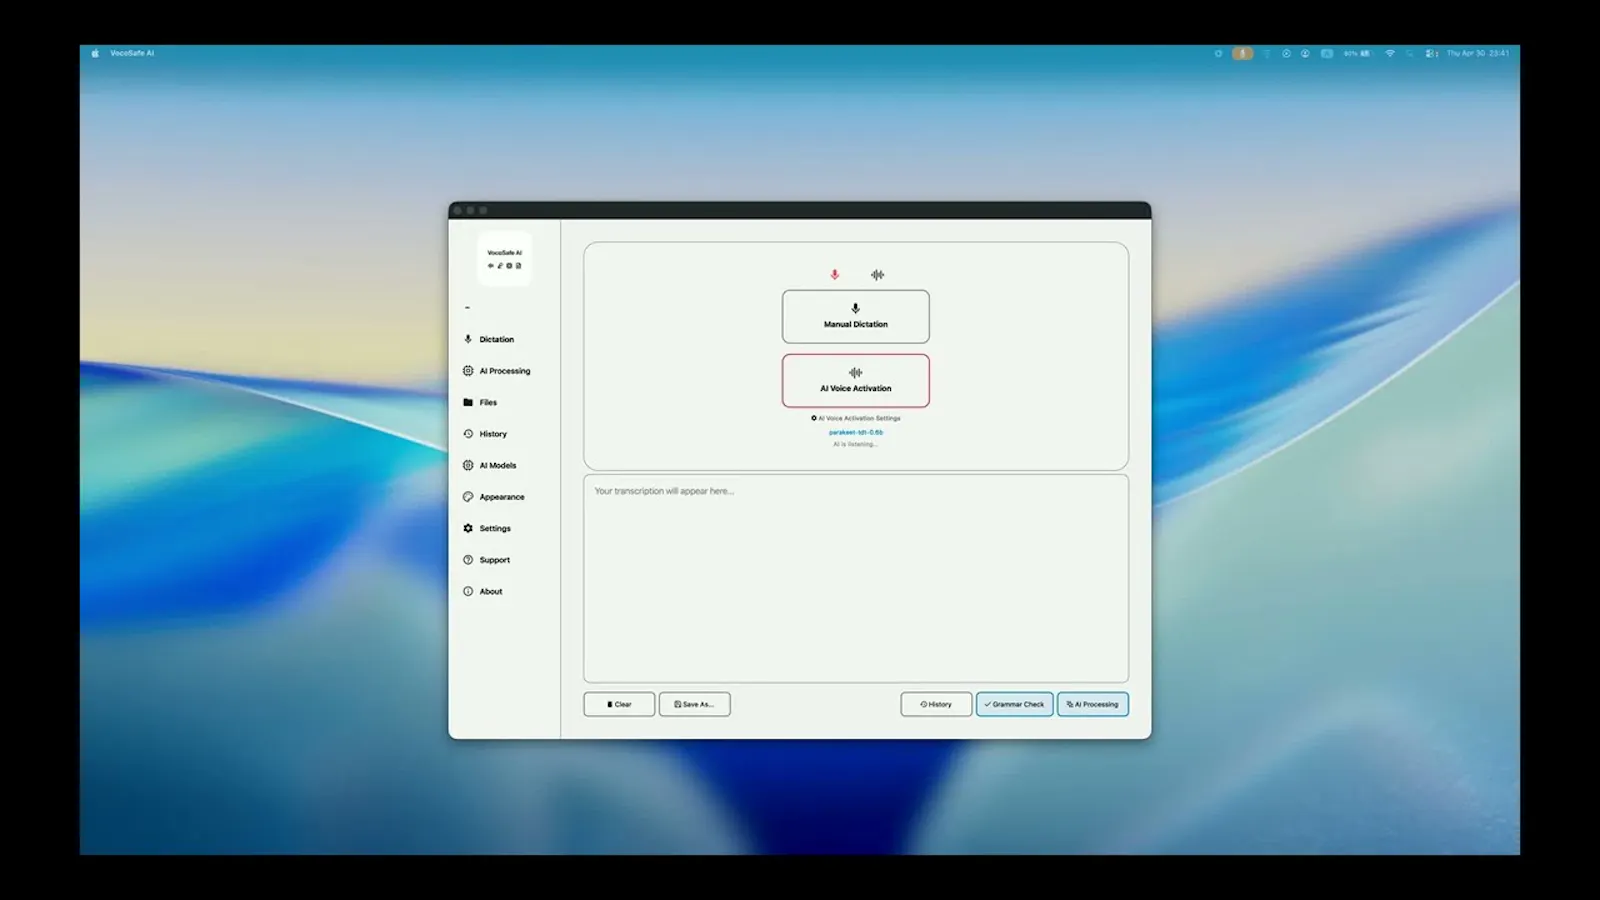Click the Save As... button
The height and width of the screenshot is (900, 1600).
click(x=694, y=704)
